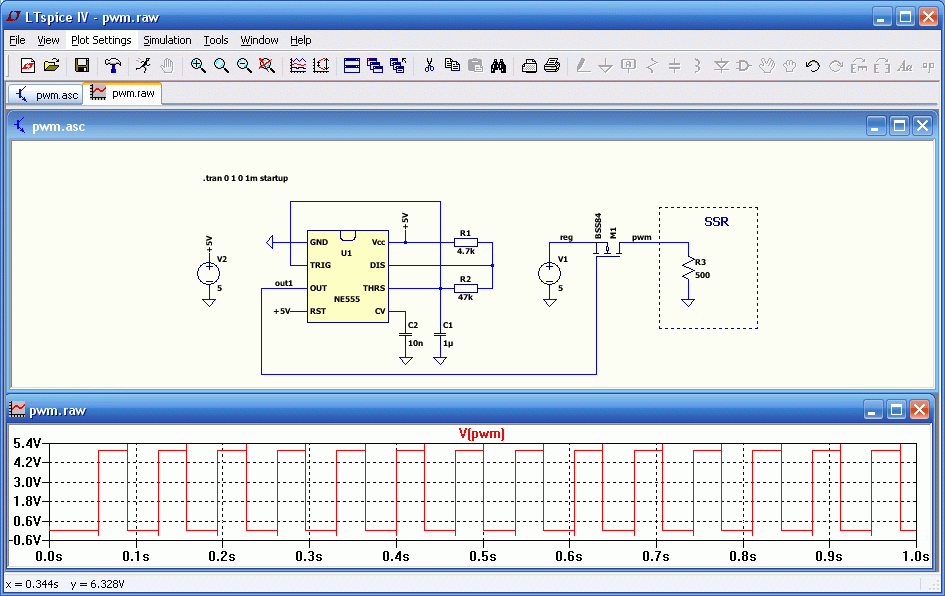Click the SSR box label

coord(717,222)
